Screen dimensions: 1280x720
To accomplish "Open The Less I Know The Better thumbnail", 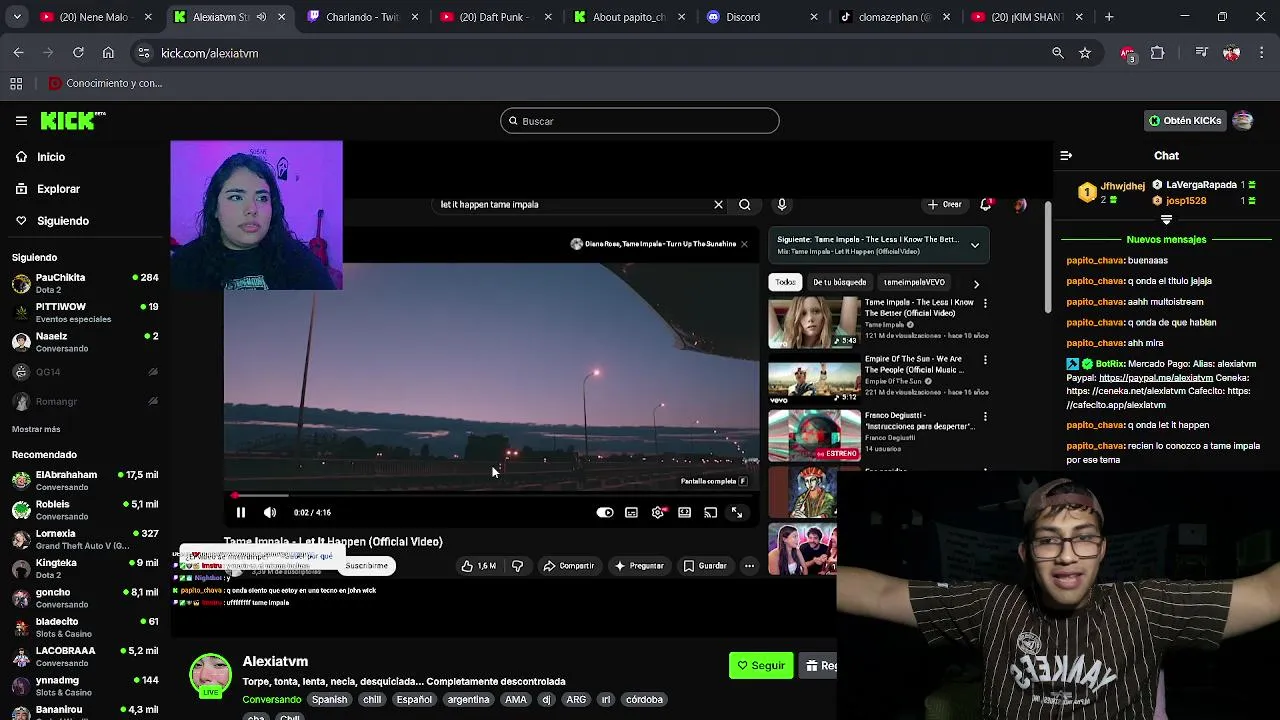I will click(x=814, y=323).
